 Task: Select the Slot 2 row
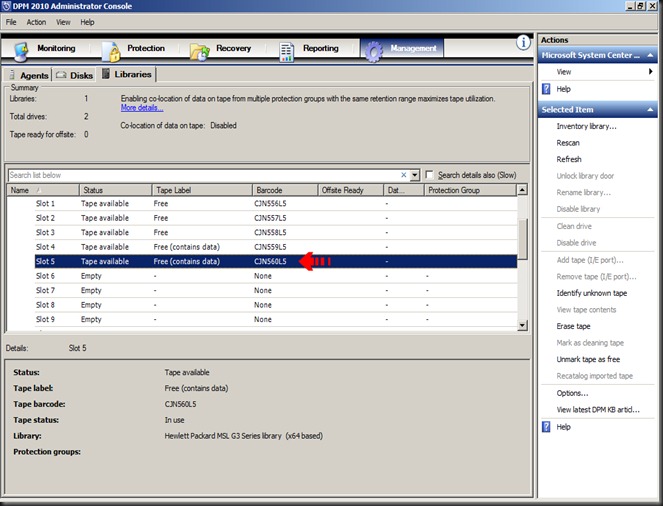(x=276, y=218)
